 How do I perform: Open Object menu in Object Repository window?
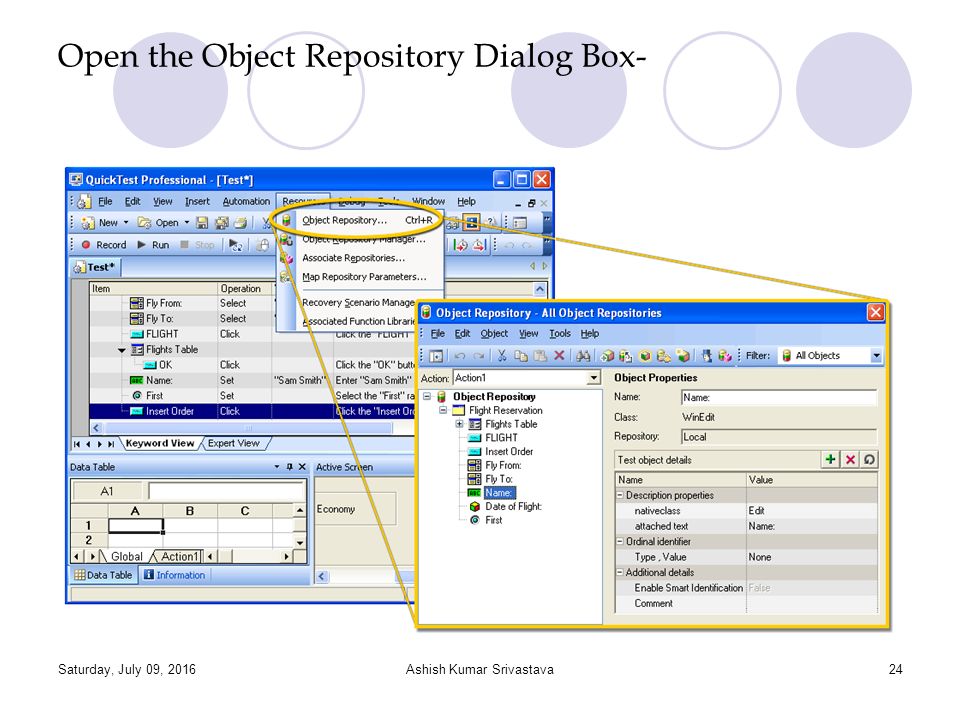pos(493,334)
